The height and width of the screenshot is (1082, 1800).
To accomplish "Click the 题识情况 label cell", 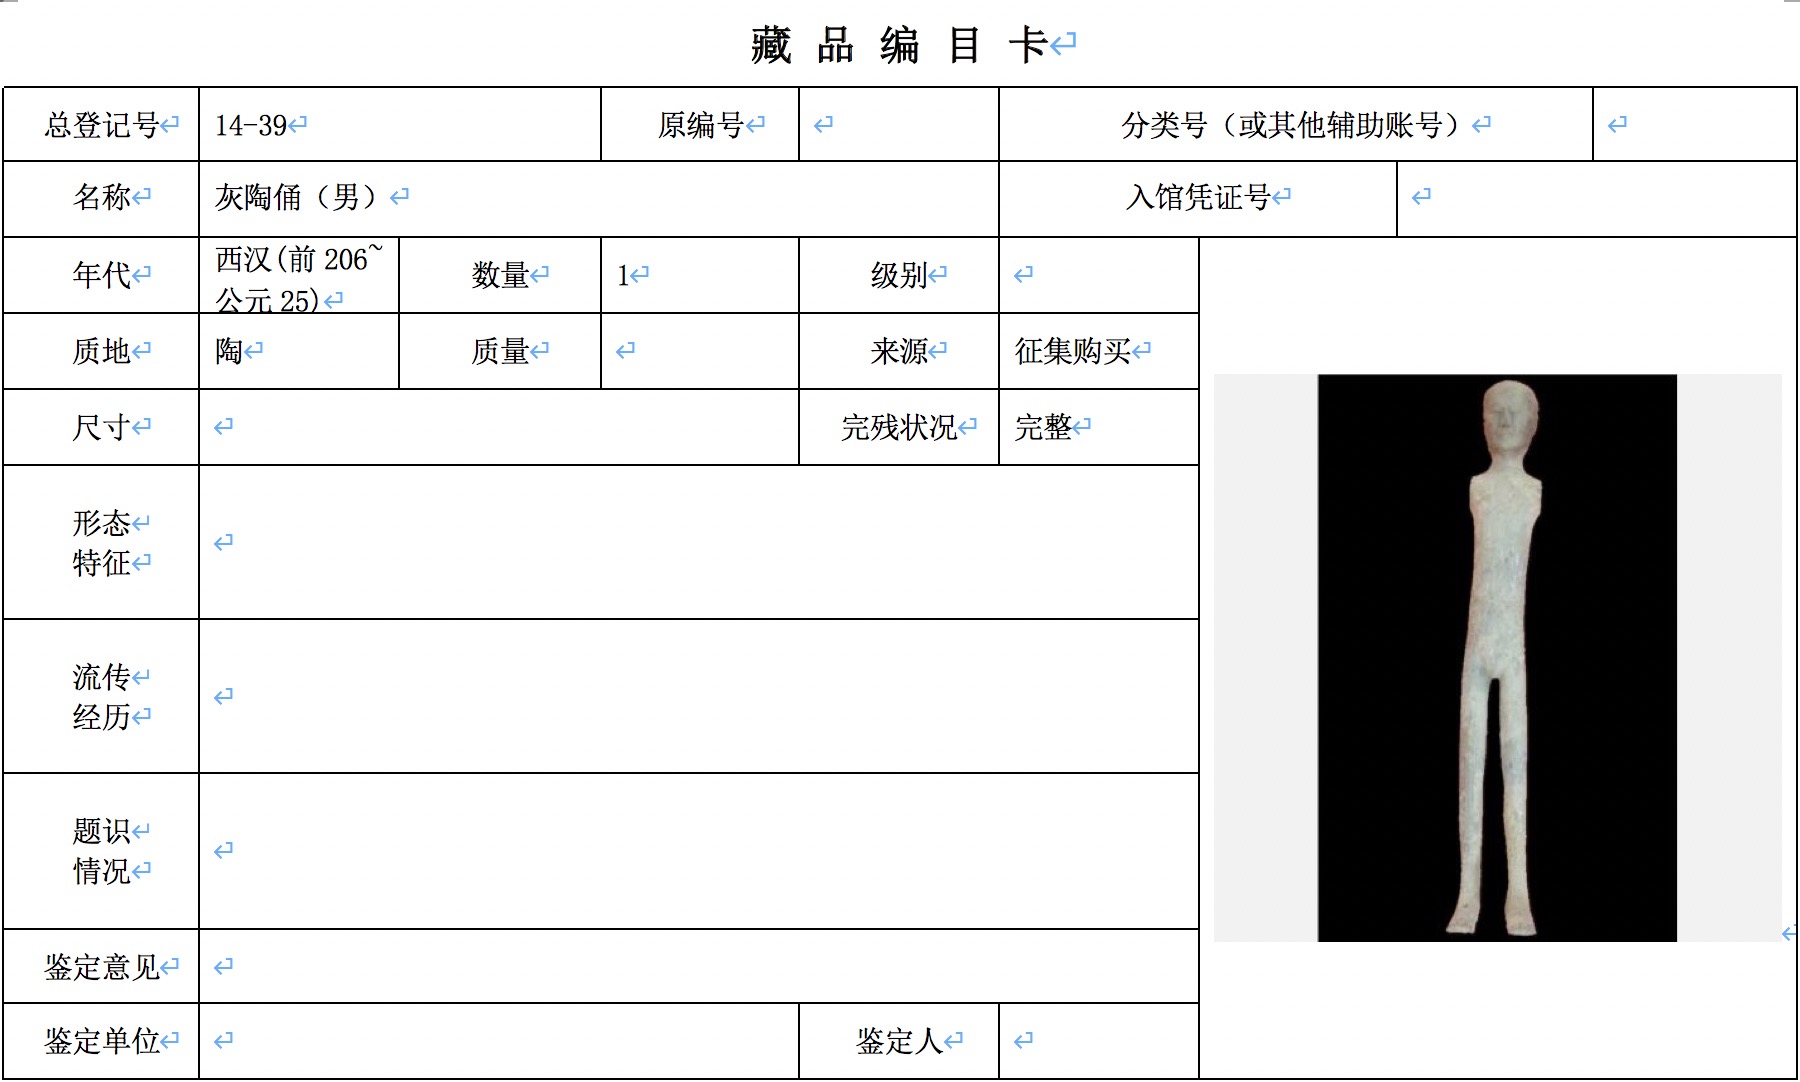I will click(x=101, y=851).
